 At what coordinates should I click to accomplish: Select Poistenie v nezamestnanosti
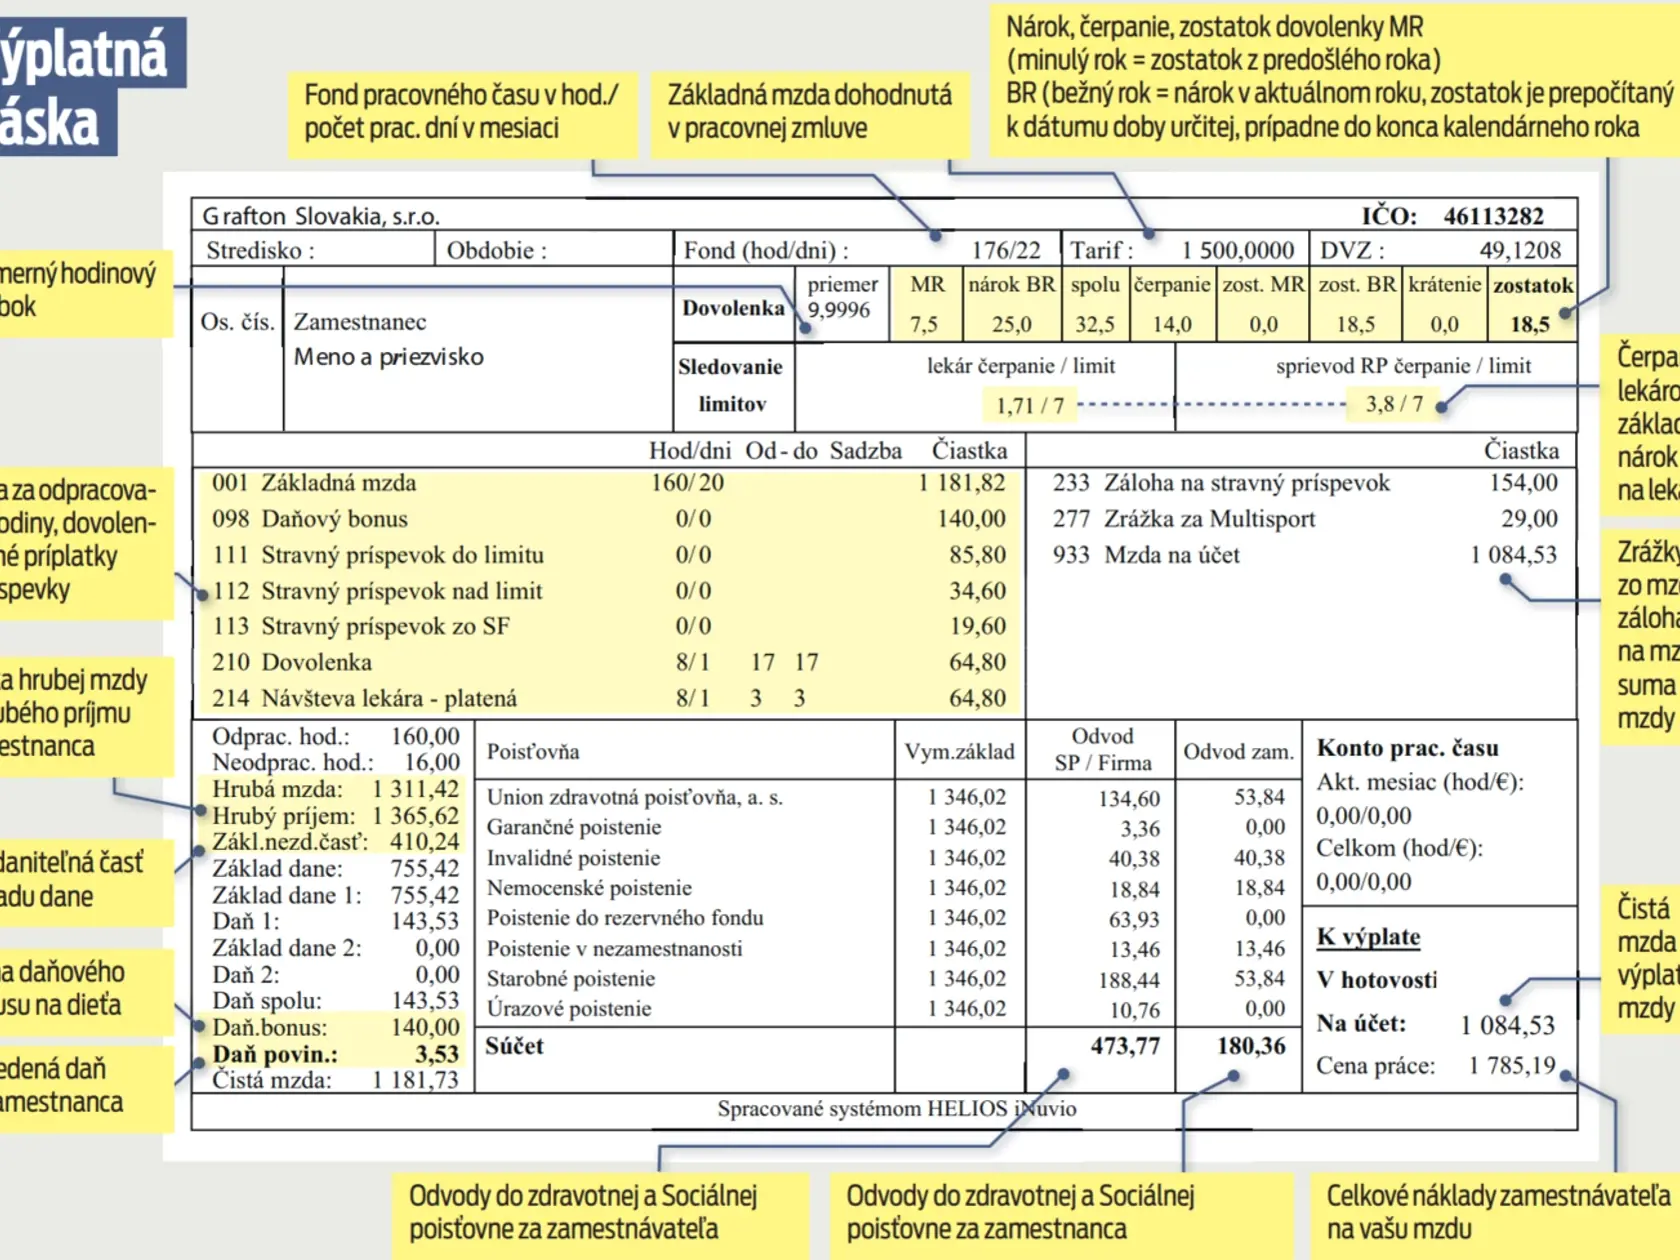pyautogui.click(x=614, y=948)
